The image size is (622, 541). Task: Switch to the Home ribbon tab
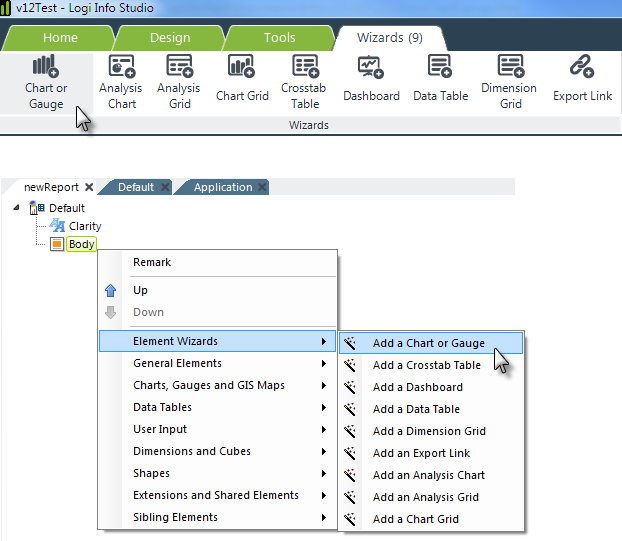tap(60, 38)
